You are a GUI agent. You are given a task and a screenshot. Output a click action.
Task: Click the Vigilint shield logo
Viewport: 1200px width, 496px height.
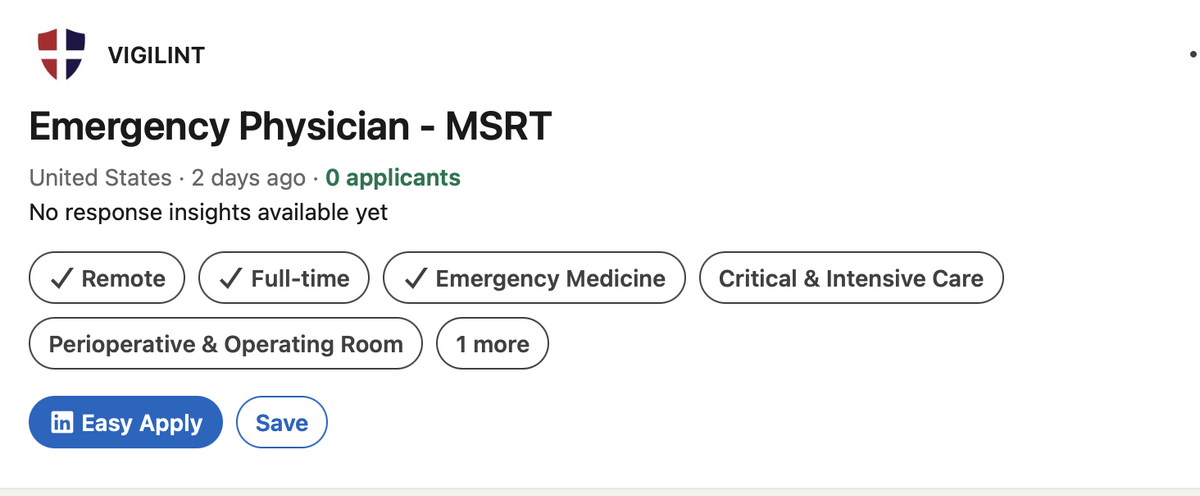tap(59, 55)
